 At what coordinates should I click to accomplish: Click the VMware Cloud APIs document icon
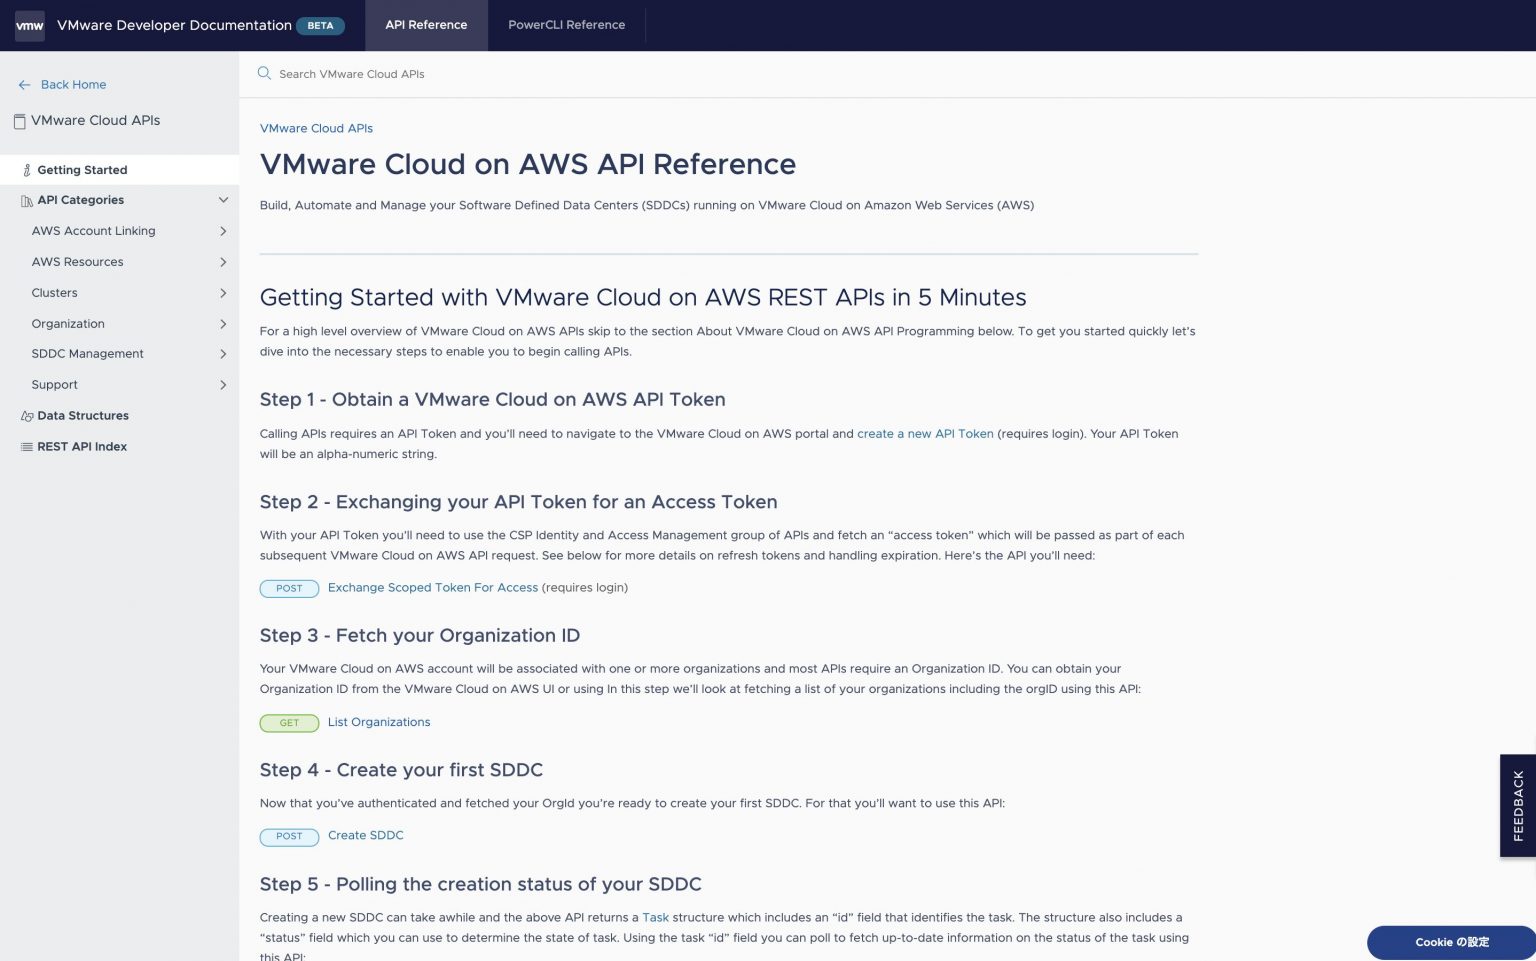coord(19,121)
